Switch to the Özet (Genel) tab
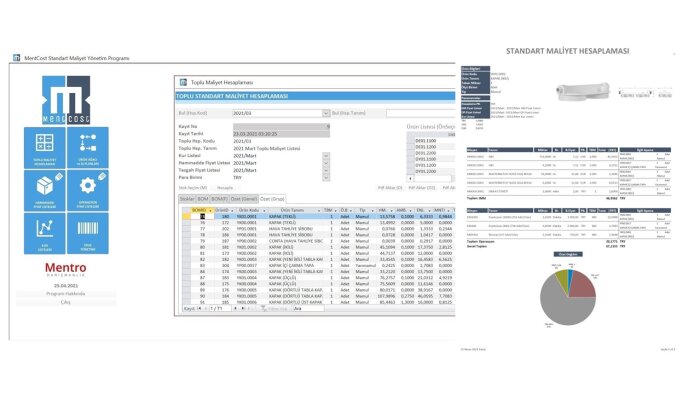This screenshot has width=700, height=394. point(244,199)
